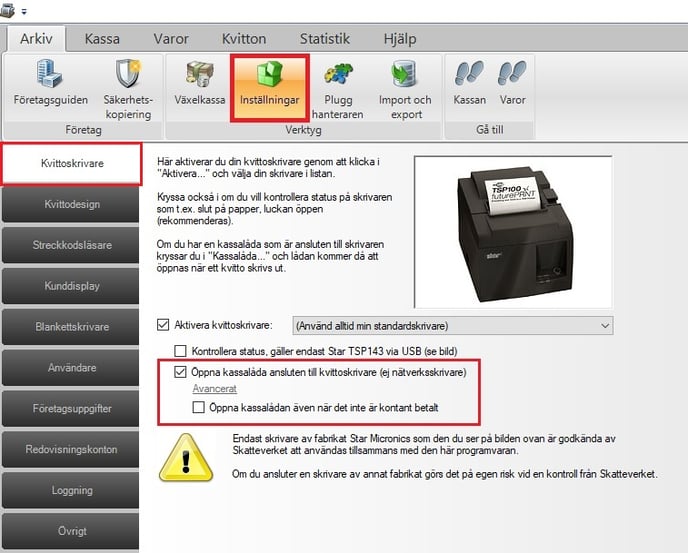Select Kvittodesign settings section
This screenshot has width=688, height=553.
(71, 205)
